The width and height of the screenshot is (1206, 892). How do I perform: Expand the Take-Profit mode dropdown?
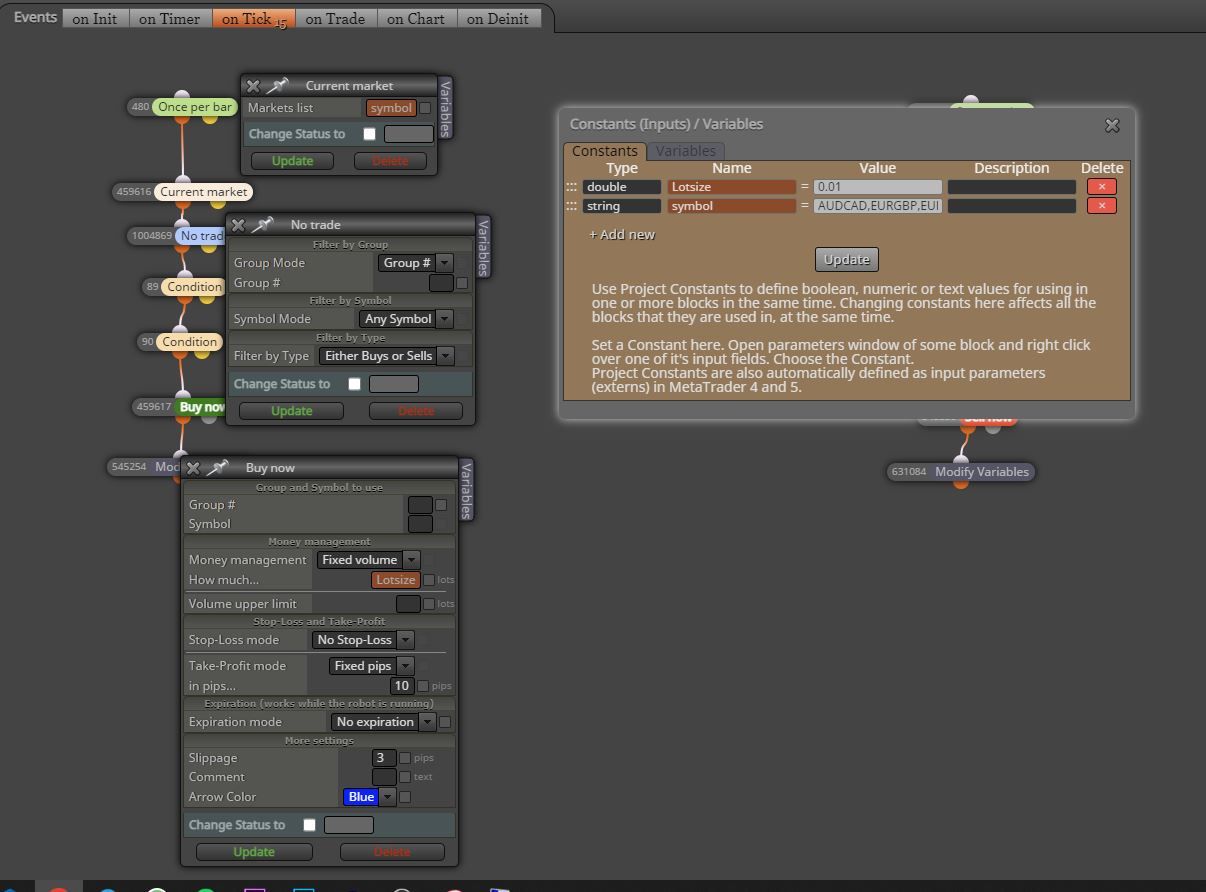tap(371, 666)
